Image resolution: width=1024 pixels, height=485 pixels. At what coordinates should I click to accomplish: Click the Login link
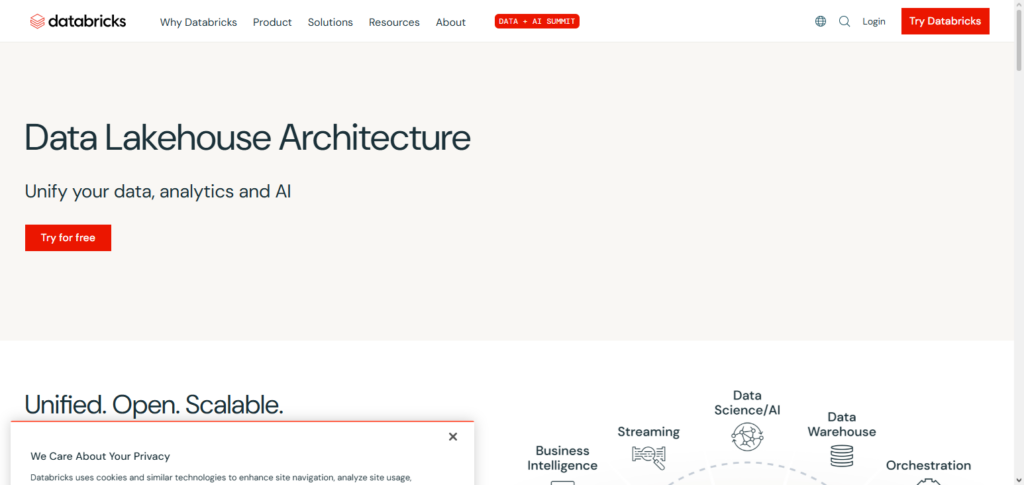[874, 22]
